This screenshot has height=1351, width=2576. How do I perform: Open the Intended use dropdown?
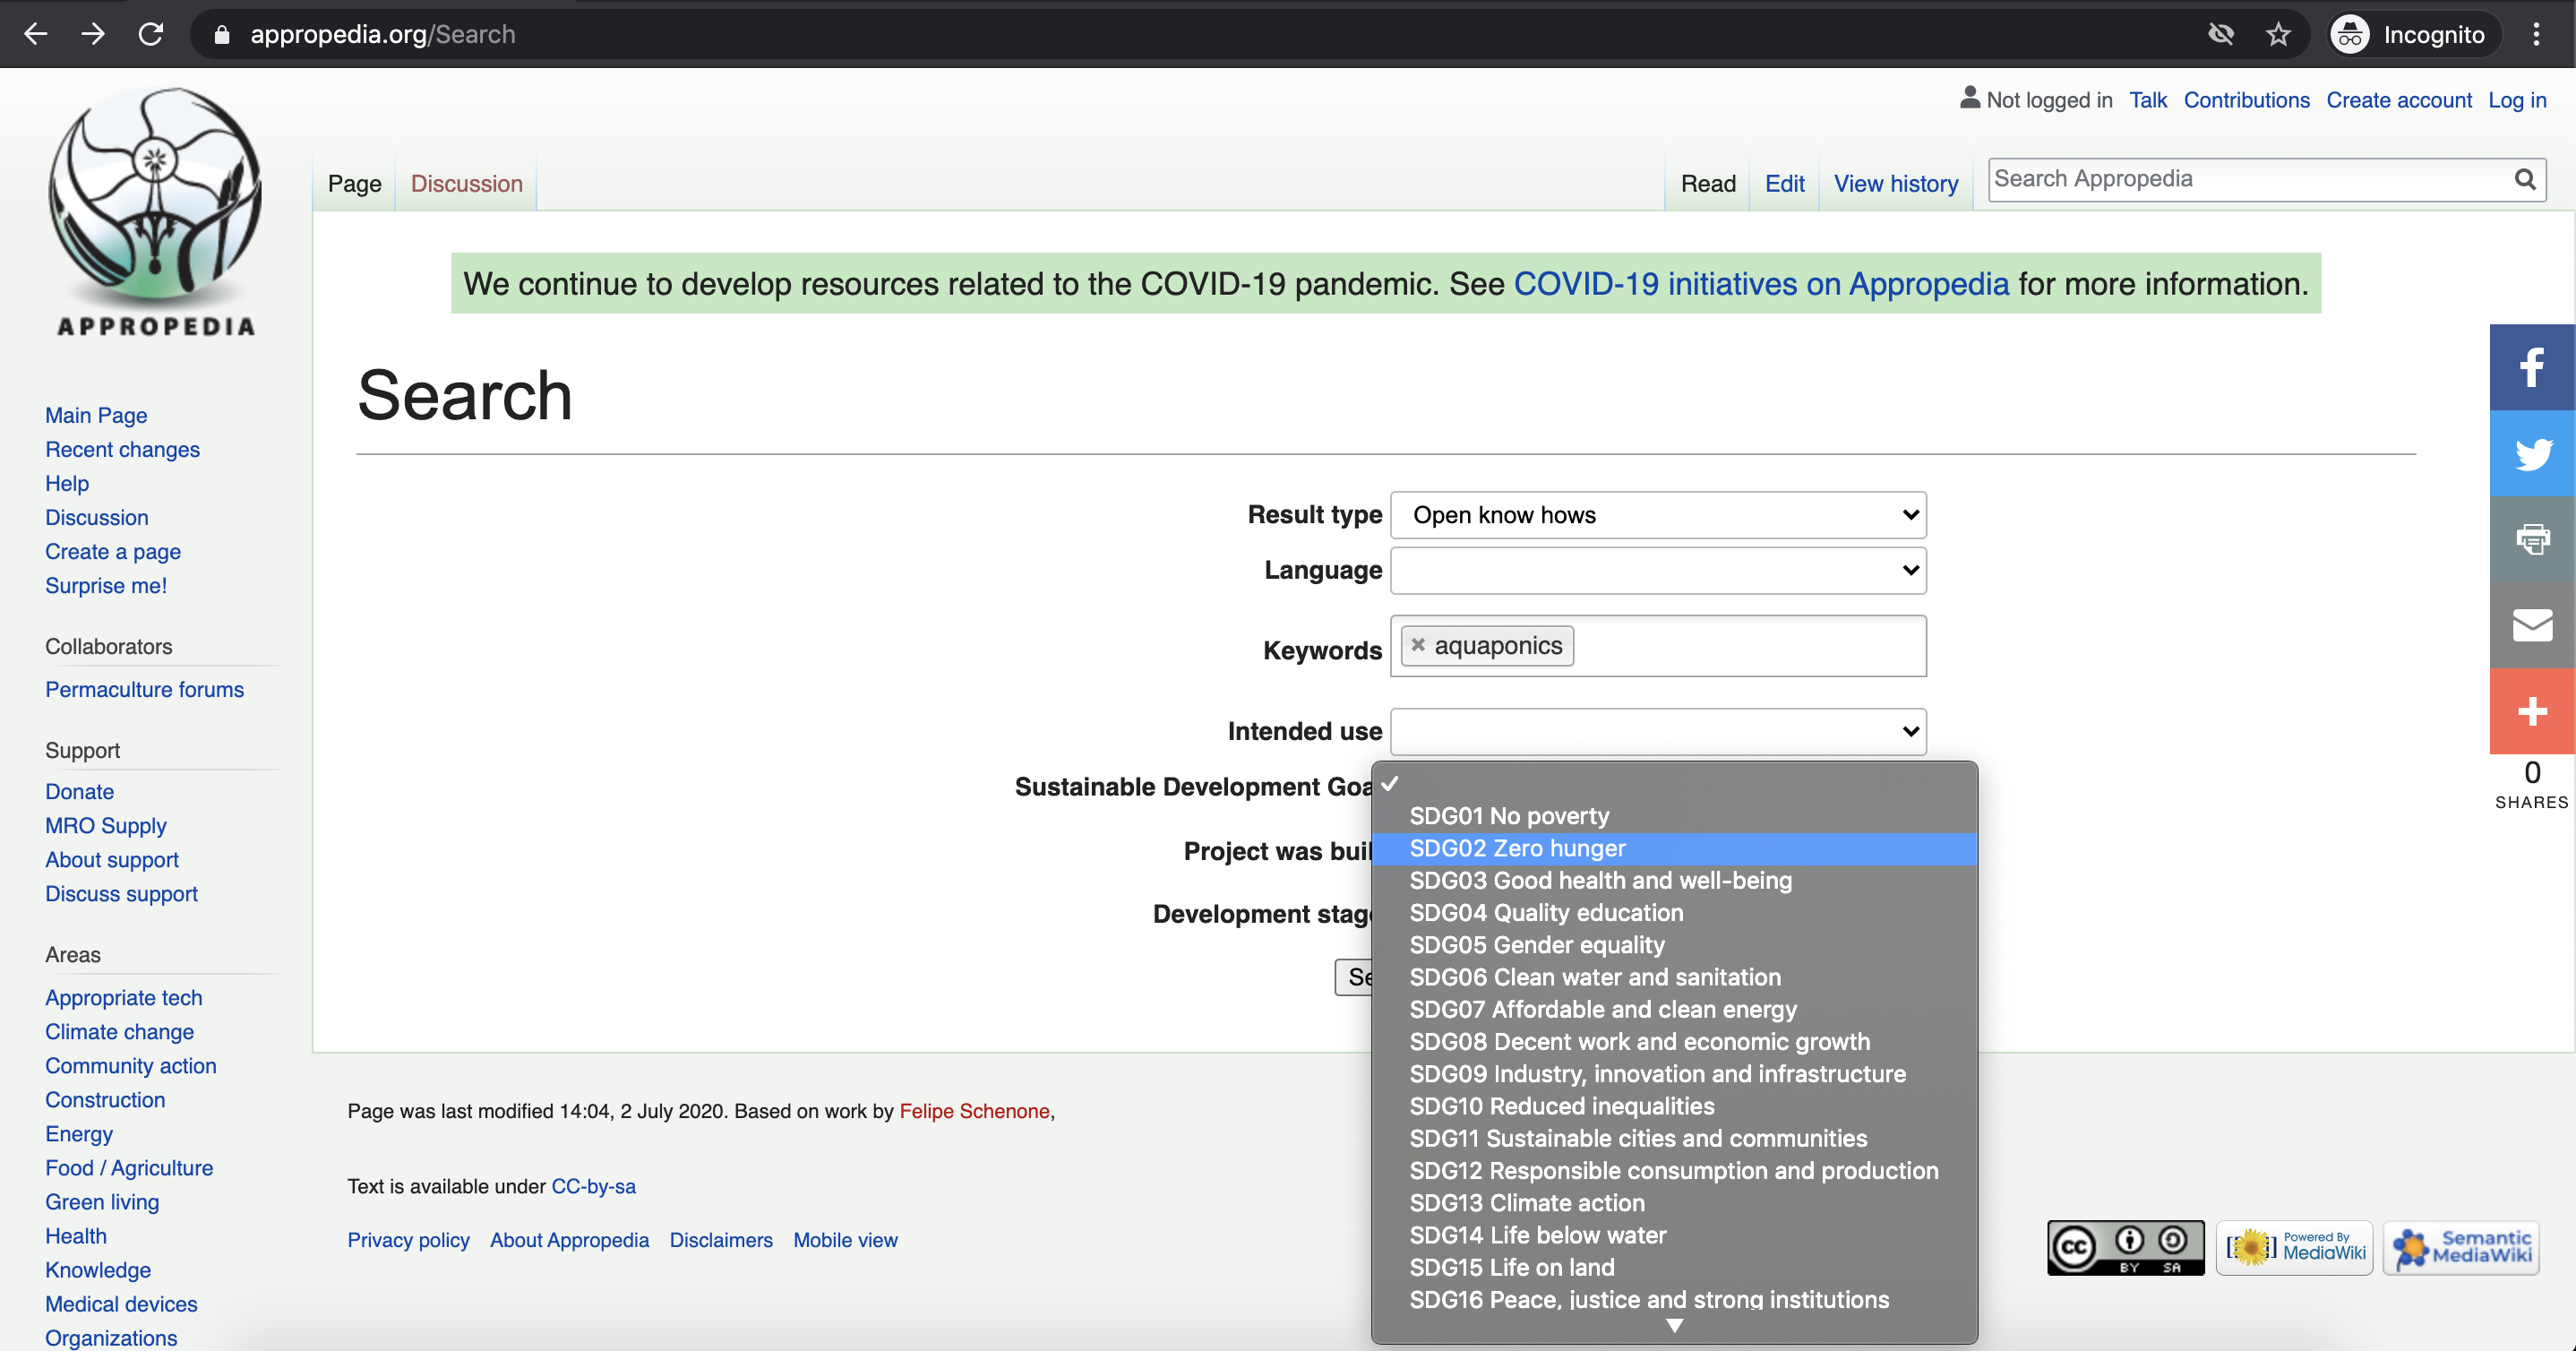click(1657, 731)
